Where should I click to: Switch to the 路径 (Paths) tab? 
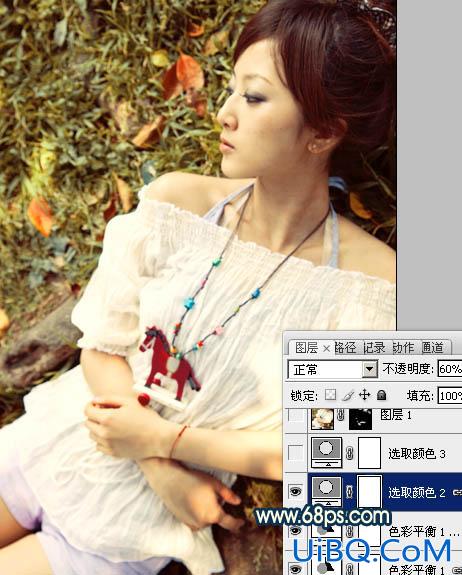point(345,347)
